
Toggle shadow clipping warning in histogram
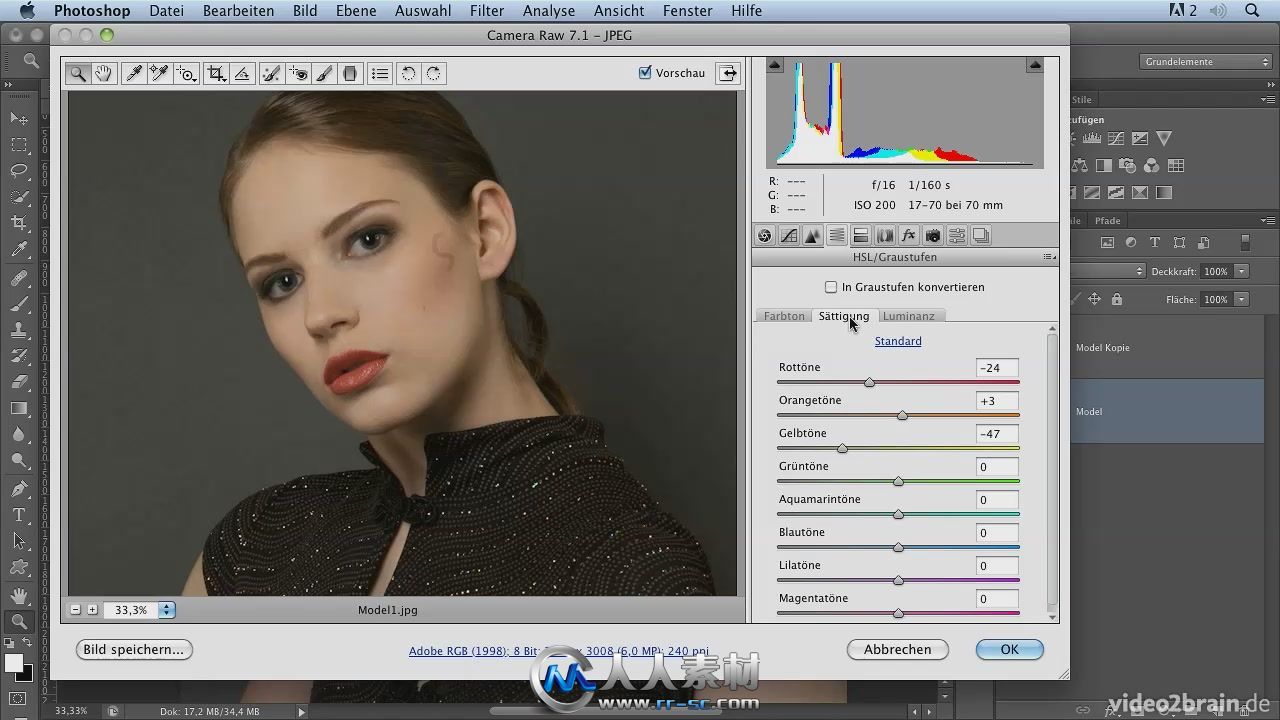(x=775, y=65)
